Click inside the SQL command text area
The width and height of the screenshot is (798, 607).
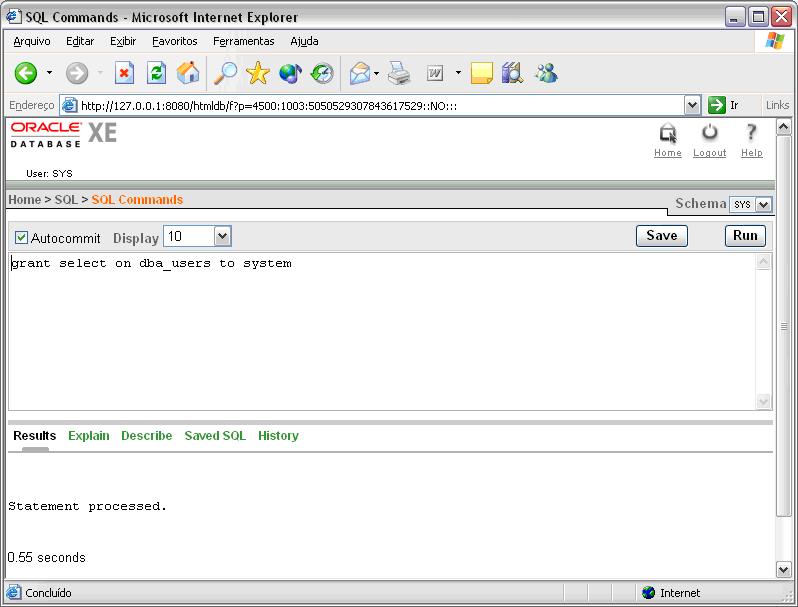coord(380,330)
